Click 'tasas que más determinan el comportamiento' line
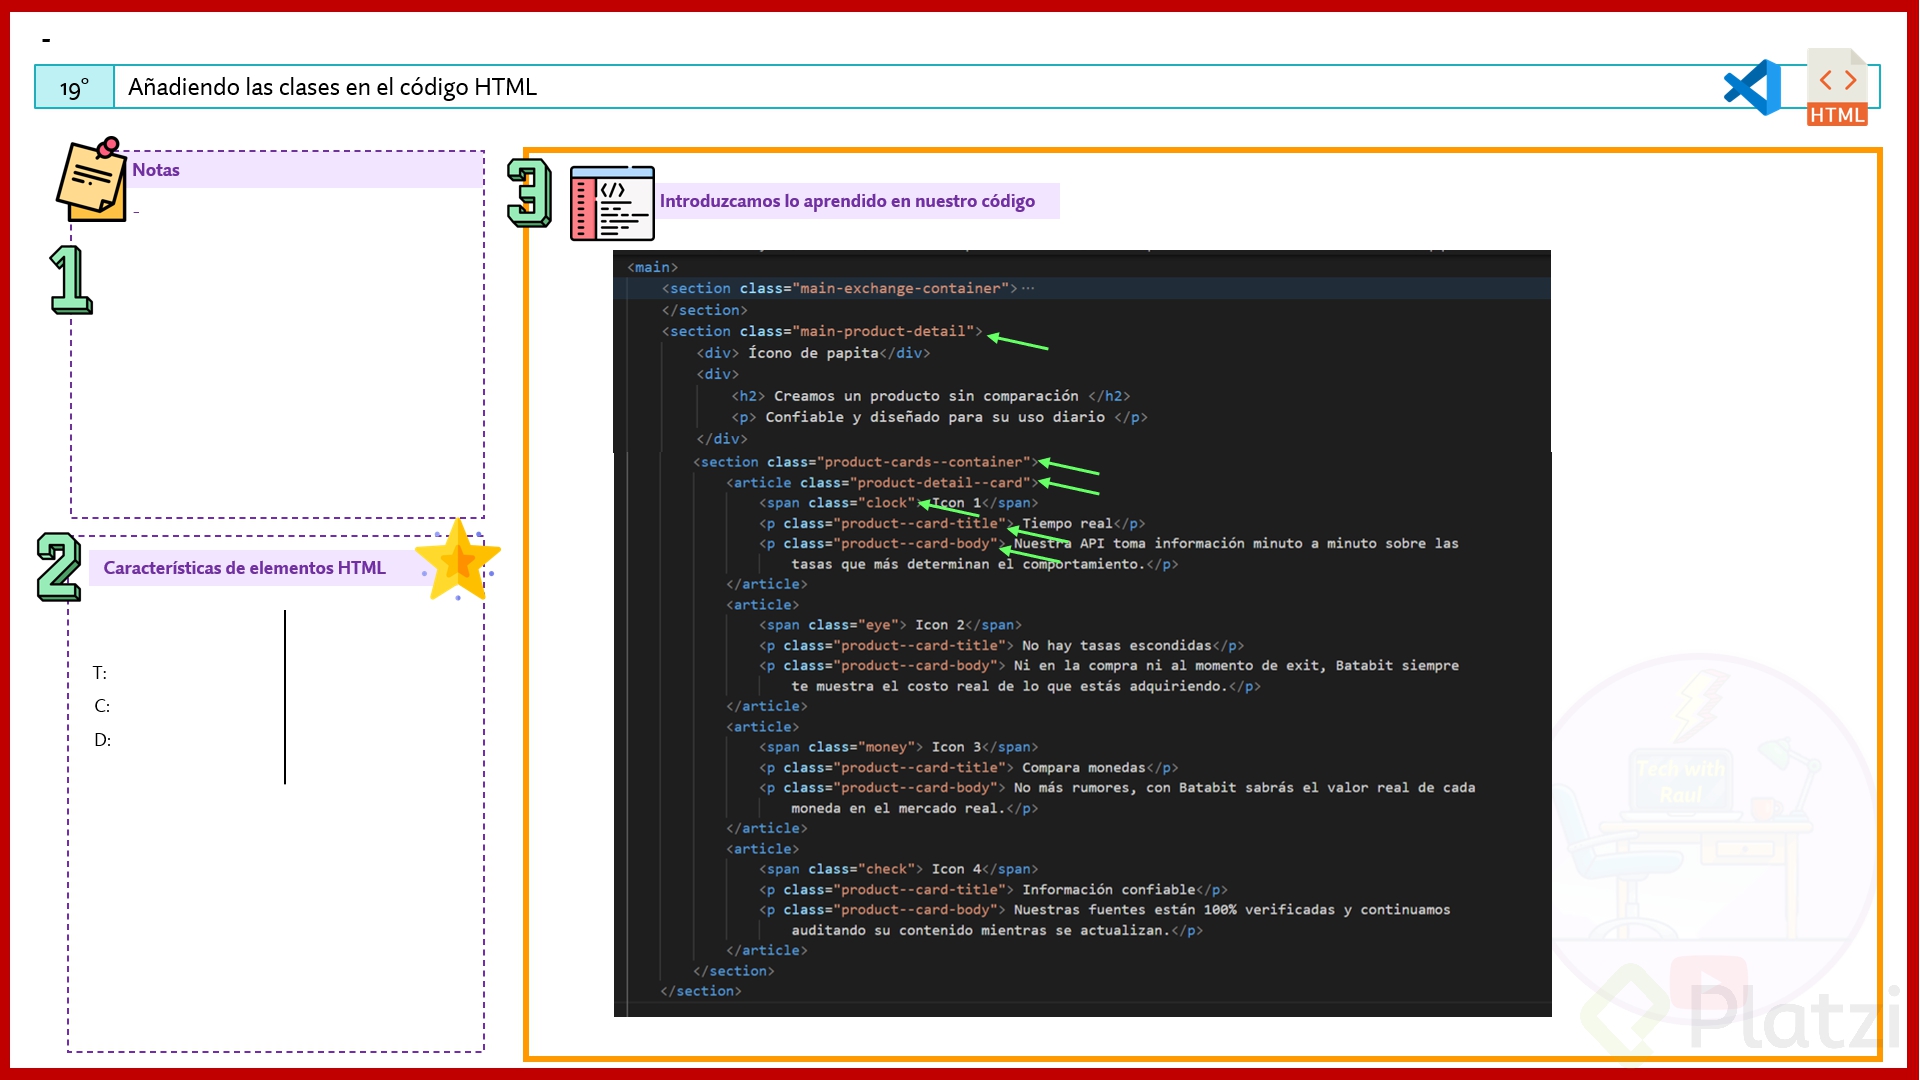This screenshot has width=1920, height=1080. coord(985,564)
